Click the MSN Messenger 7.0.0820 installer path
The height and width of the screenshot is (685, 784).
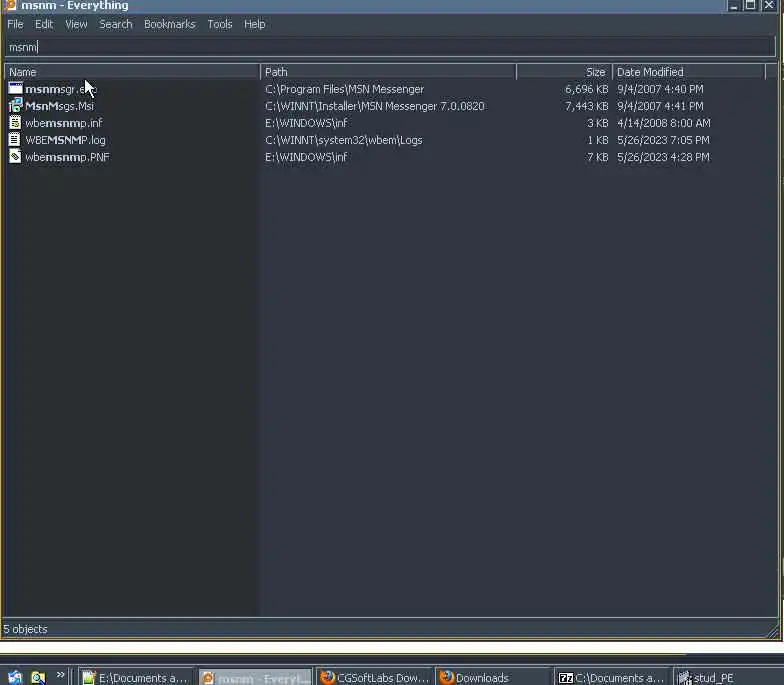(374, 106)
